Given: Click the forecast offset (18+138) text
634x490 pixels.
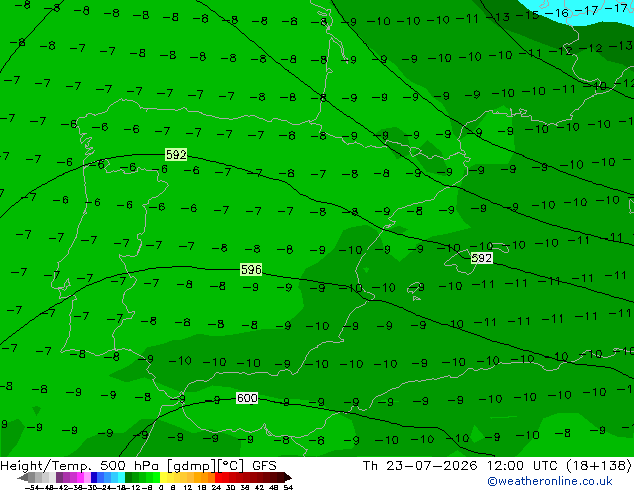Looking at the screenshot, I should coord(596,465).
